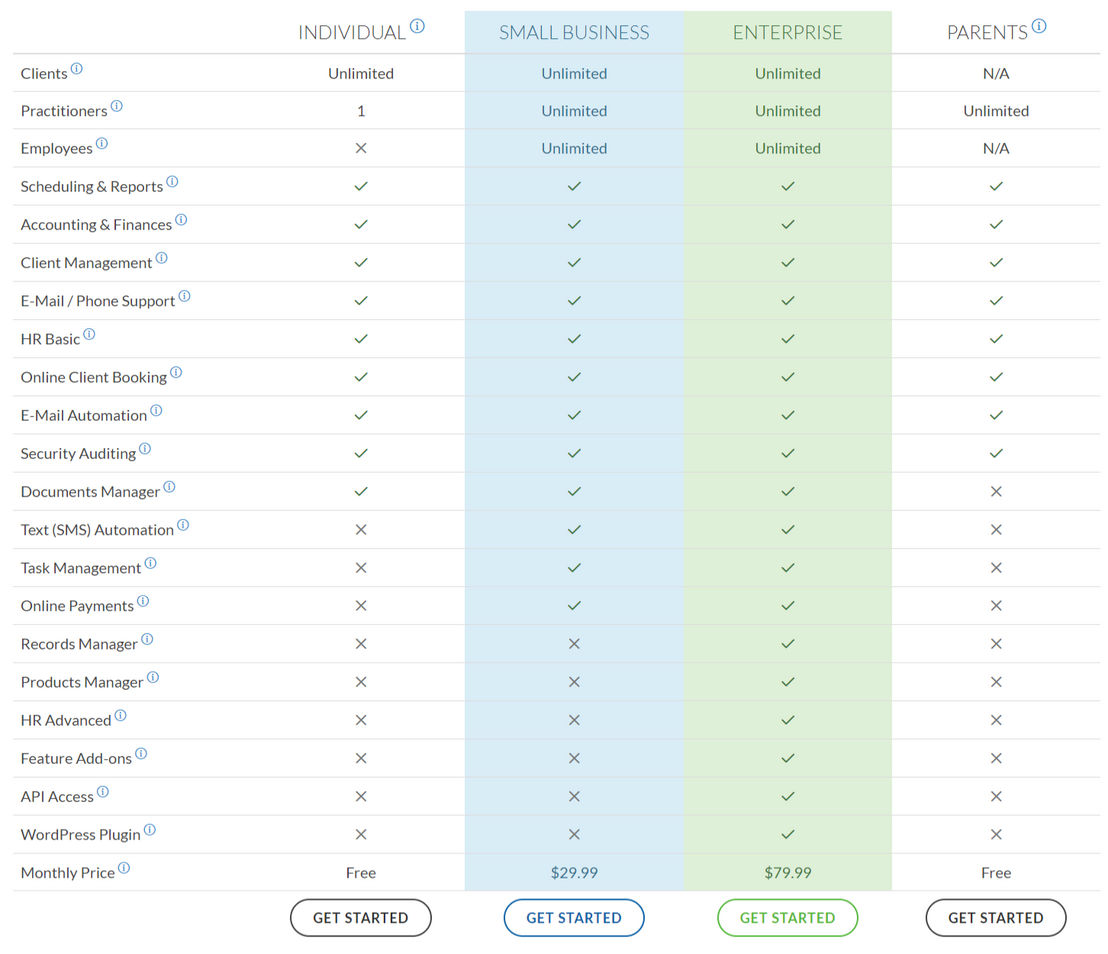Click the API Access row label

click(57, 796)
